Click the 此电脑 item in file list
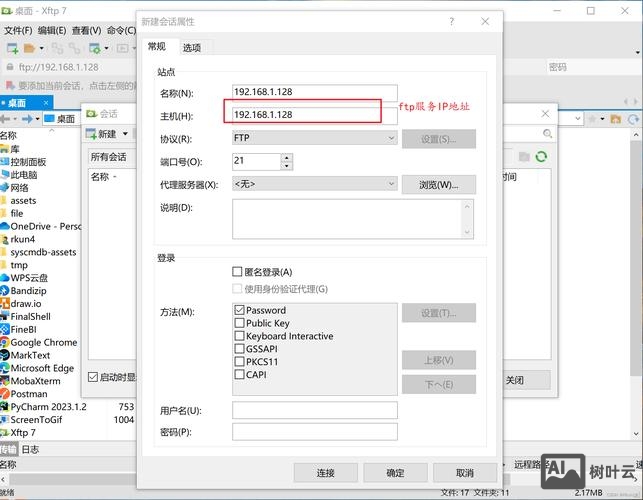The width and height of the screenshot is (643, 500). point(19,175)
